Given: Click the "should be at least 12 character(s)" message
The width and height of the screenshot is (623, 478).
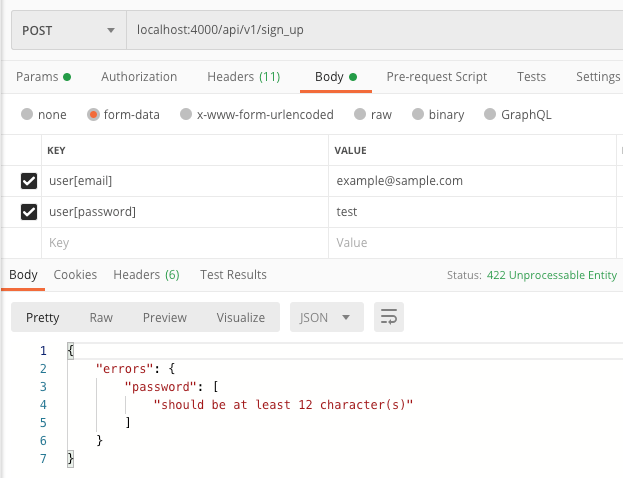Looking at the screenshot, I should click(x=283, y=404).
